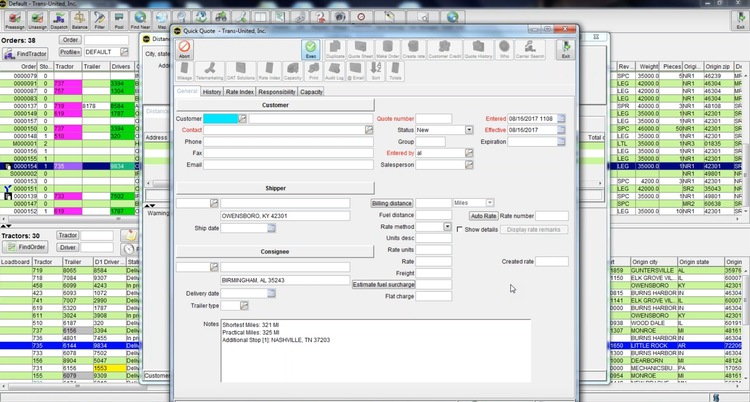Viewport: 750px width, 402px height.
Task: Click the Print toolbar icon
Action: (313, 71)
